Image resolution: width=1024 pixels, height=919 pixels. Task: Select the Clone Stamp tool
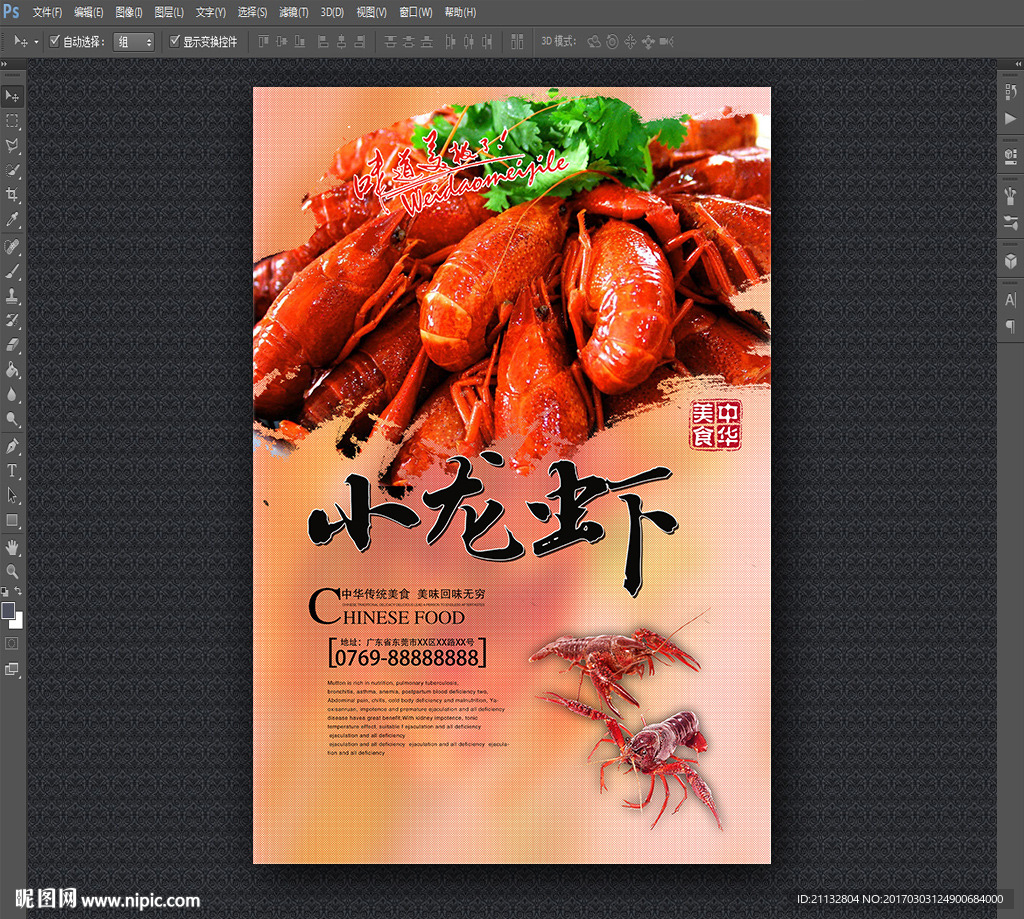click(12, 296)
